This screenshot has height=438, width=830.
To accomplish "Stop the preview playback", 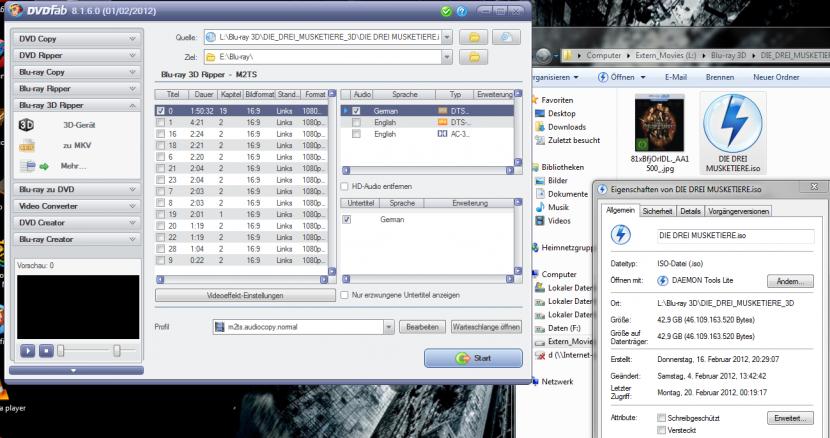I will click(x=46, y=351).
